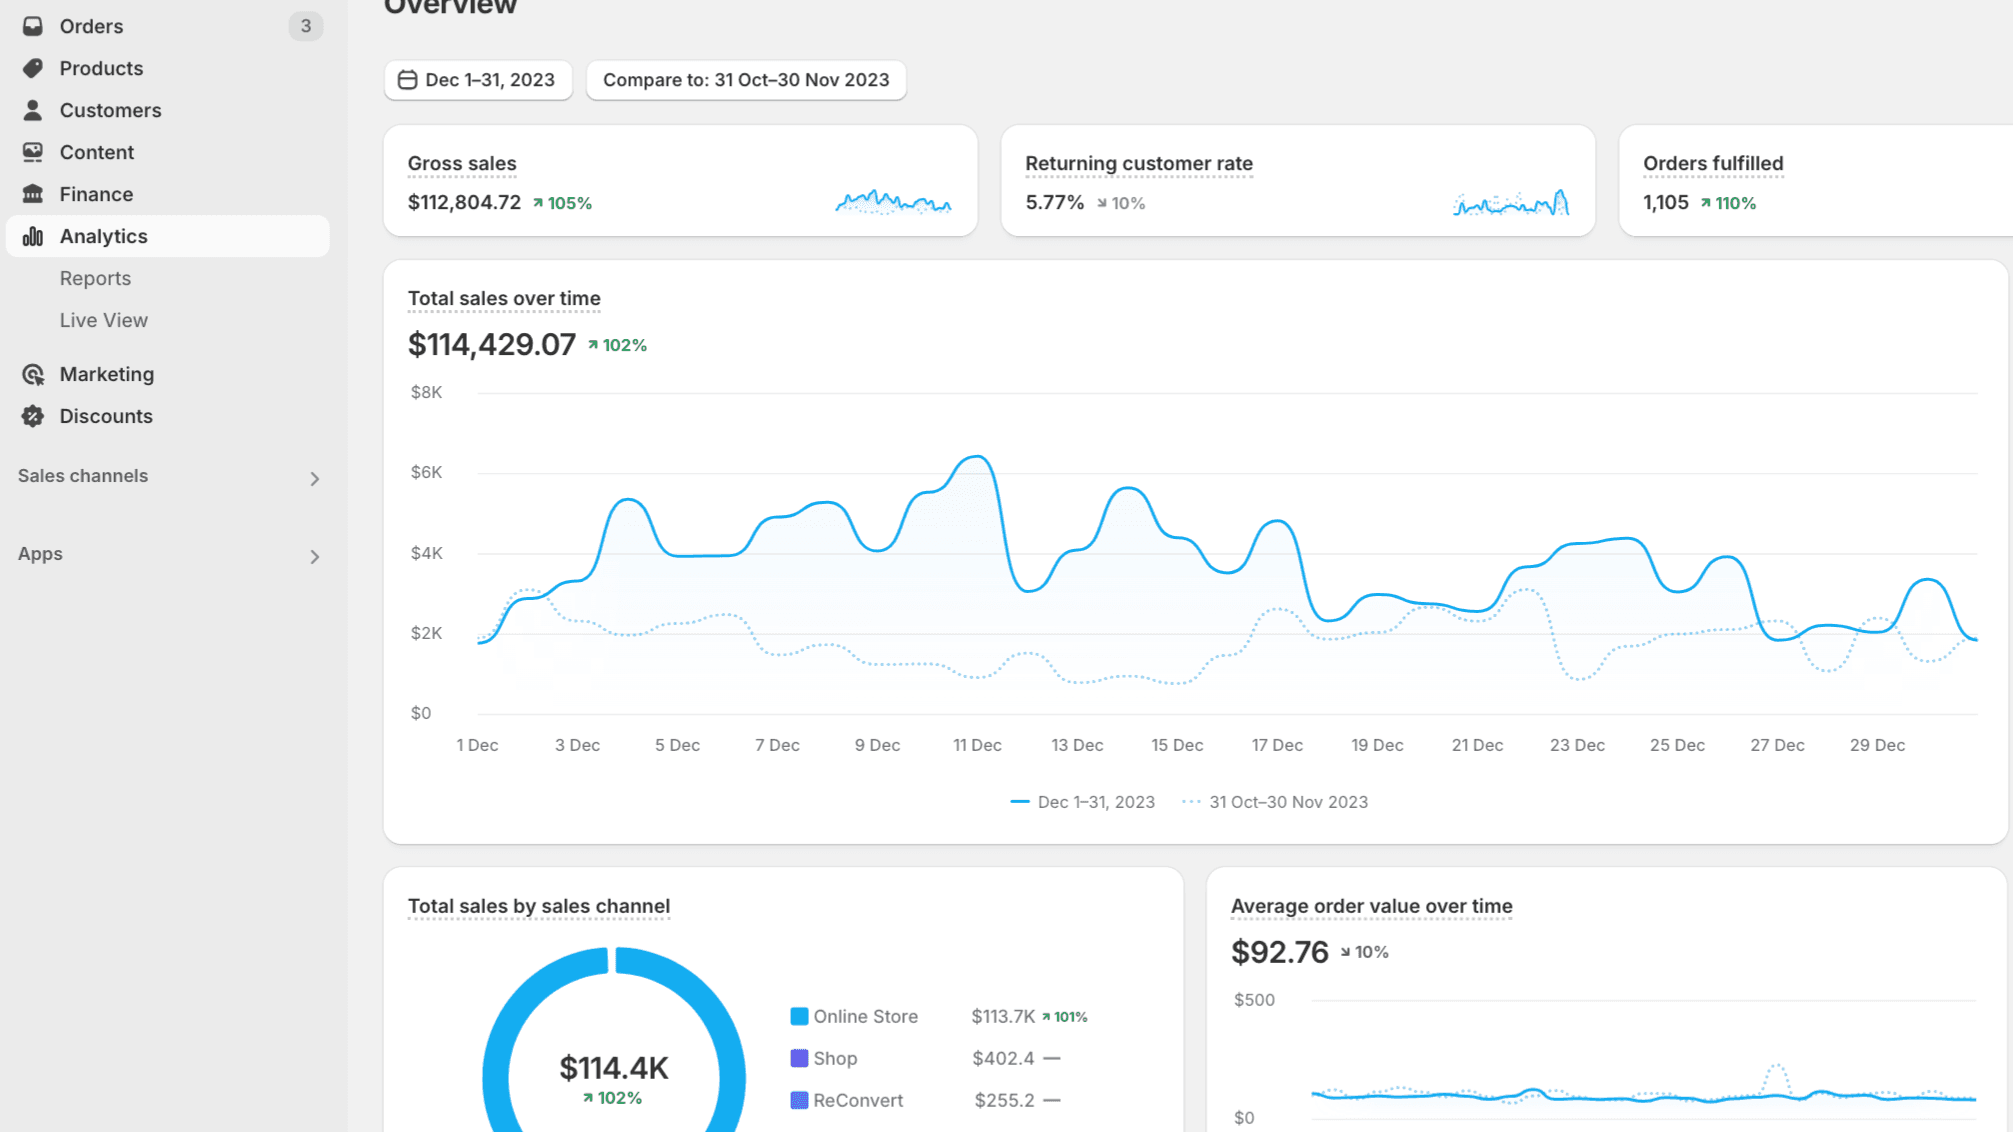This screenshot has height=1132, width=2013.
Task: Click the Total sales over time heading
Action: (x=504, y=298)
